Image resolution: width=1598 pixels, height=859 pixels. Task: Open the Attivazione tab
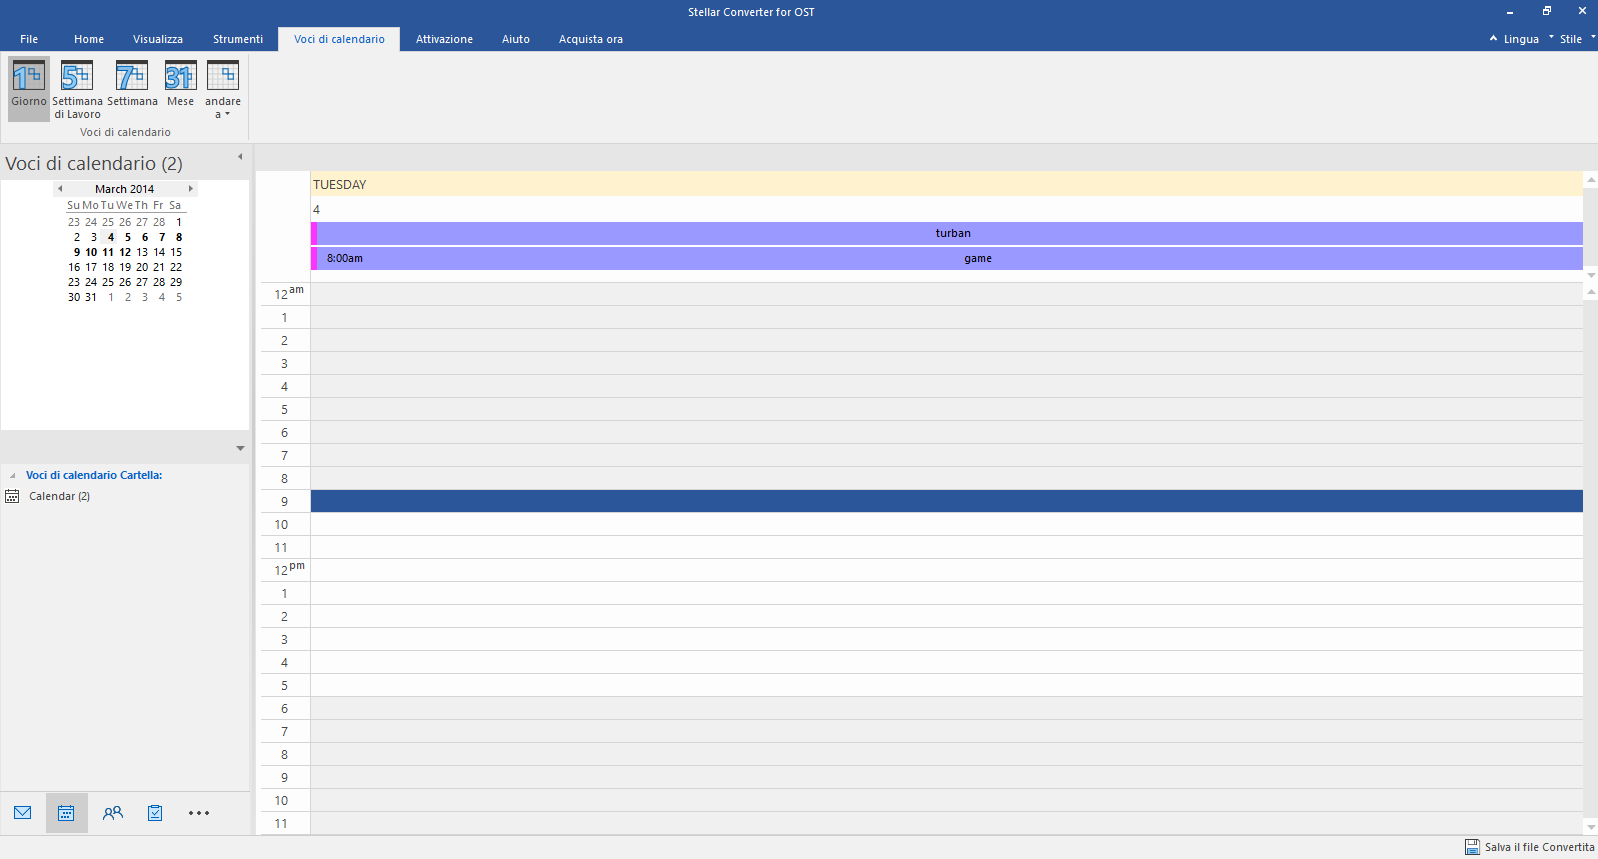pyautogui.click(x=444, y=39)
